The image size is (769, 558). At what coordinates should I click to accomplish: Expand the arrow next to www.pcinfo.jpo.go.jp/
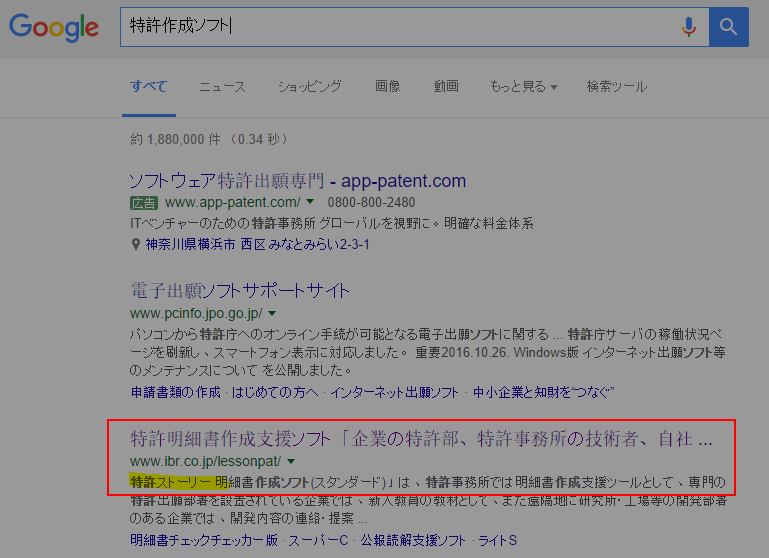(x=272, y=313)
